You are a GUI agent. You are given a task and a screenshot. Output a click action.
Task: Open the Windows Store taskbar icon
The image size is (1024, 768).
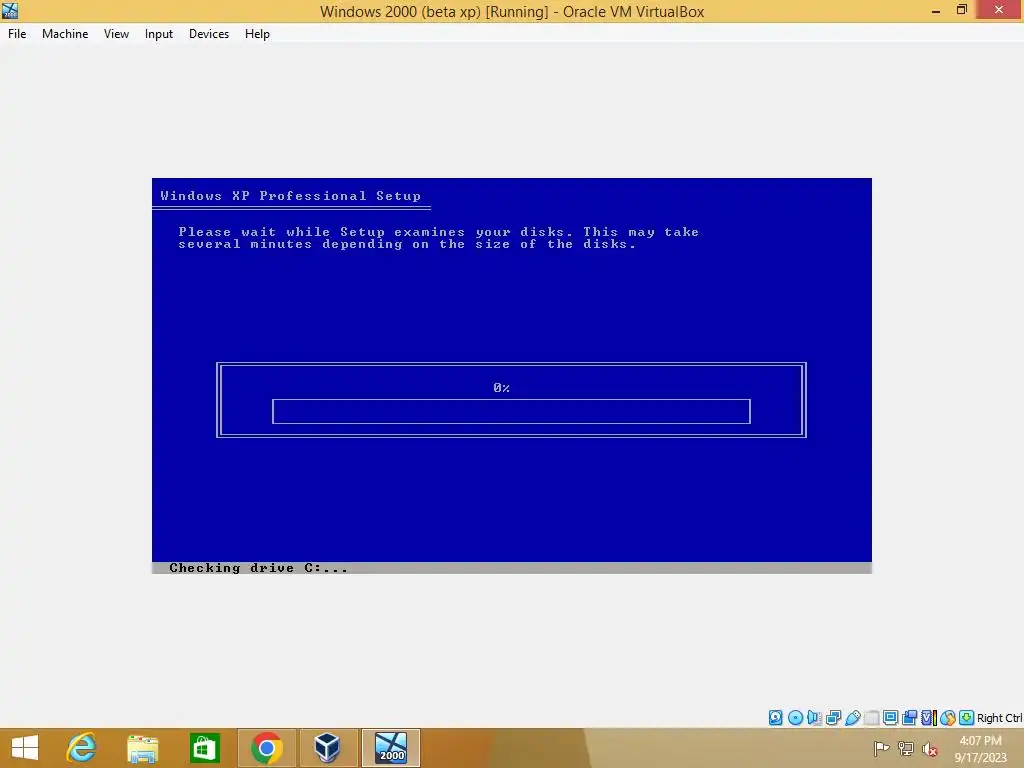(204, 748)
